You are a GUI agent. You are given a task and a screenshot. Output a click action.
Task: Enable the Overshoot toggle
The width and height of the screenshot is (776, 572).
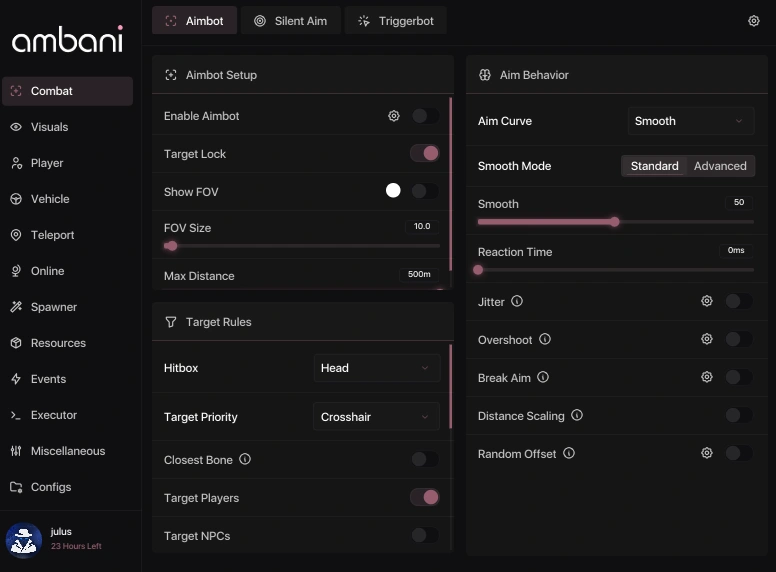pyautogui.click(x=739, y=339)
